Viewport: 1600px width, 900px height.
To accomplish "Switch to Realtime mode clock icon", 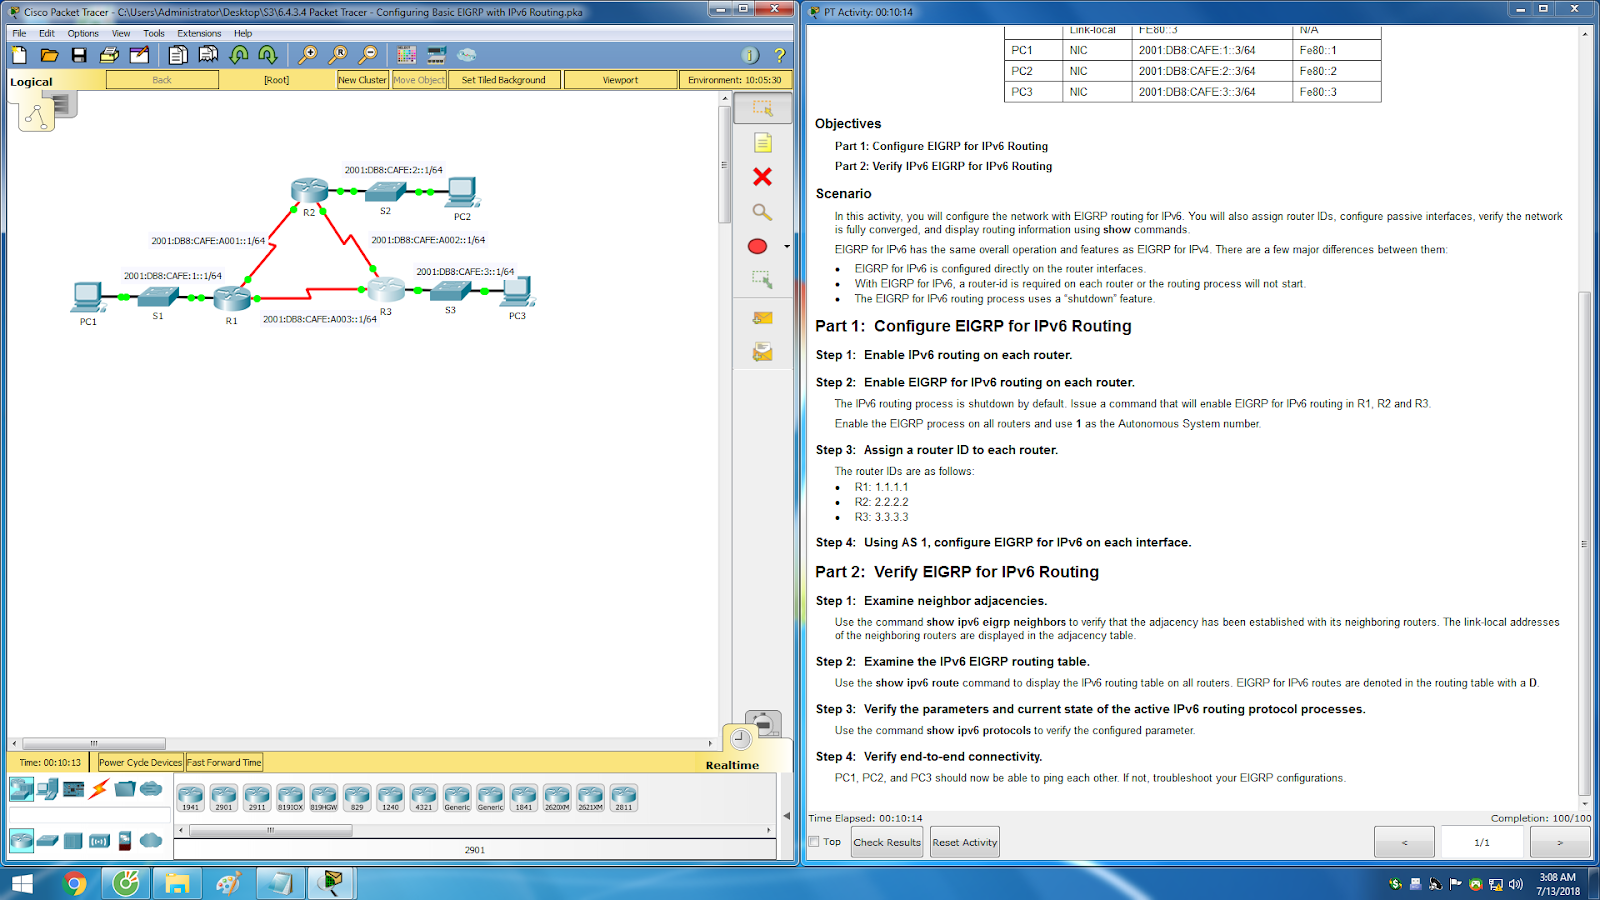I will tap(741, 739).
